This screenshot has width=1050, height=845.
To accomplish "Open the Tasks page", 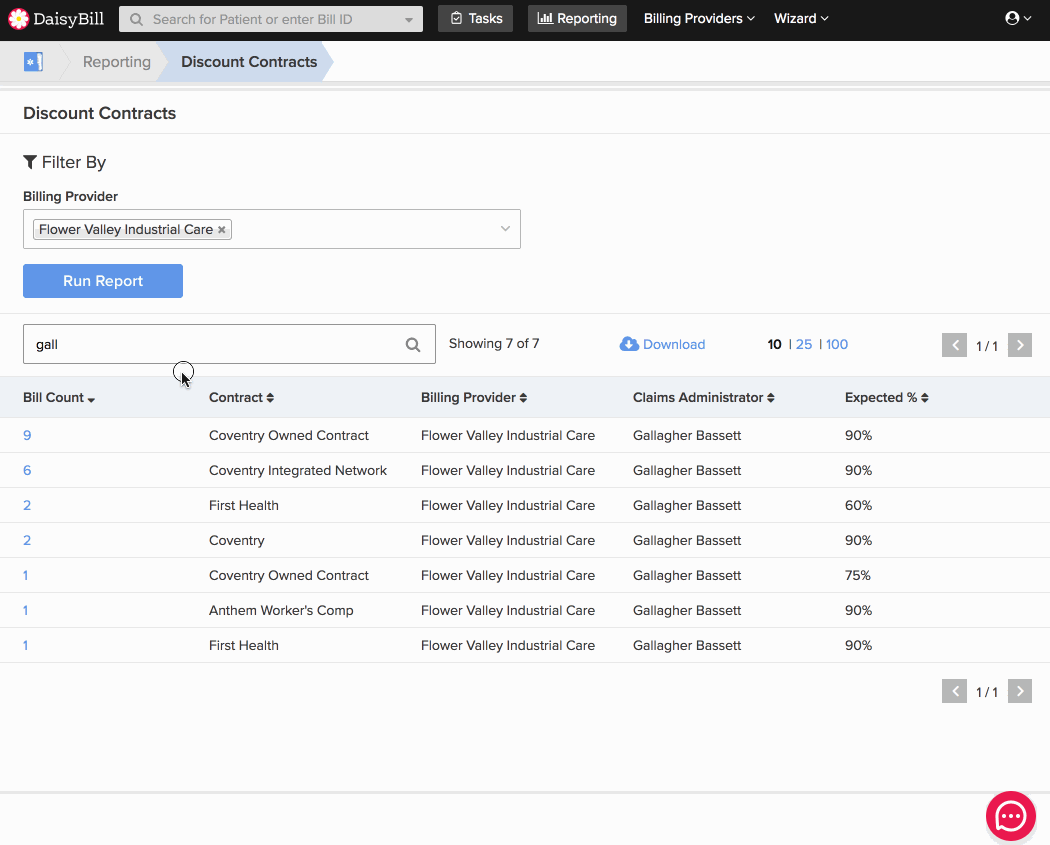I will click(x=475, y=18).
